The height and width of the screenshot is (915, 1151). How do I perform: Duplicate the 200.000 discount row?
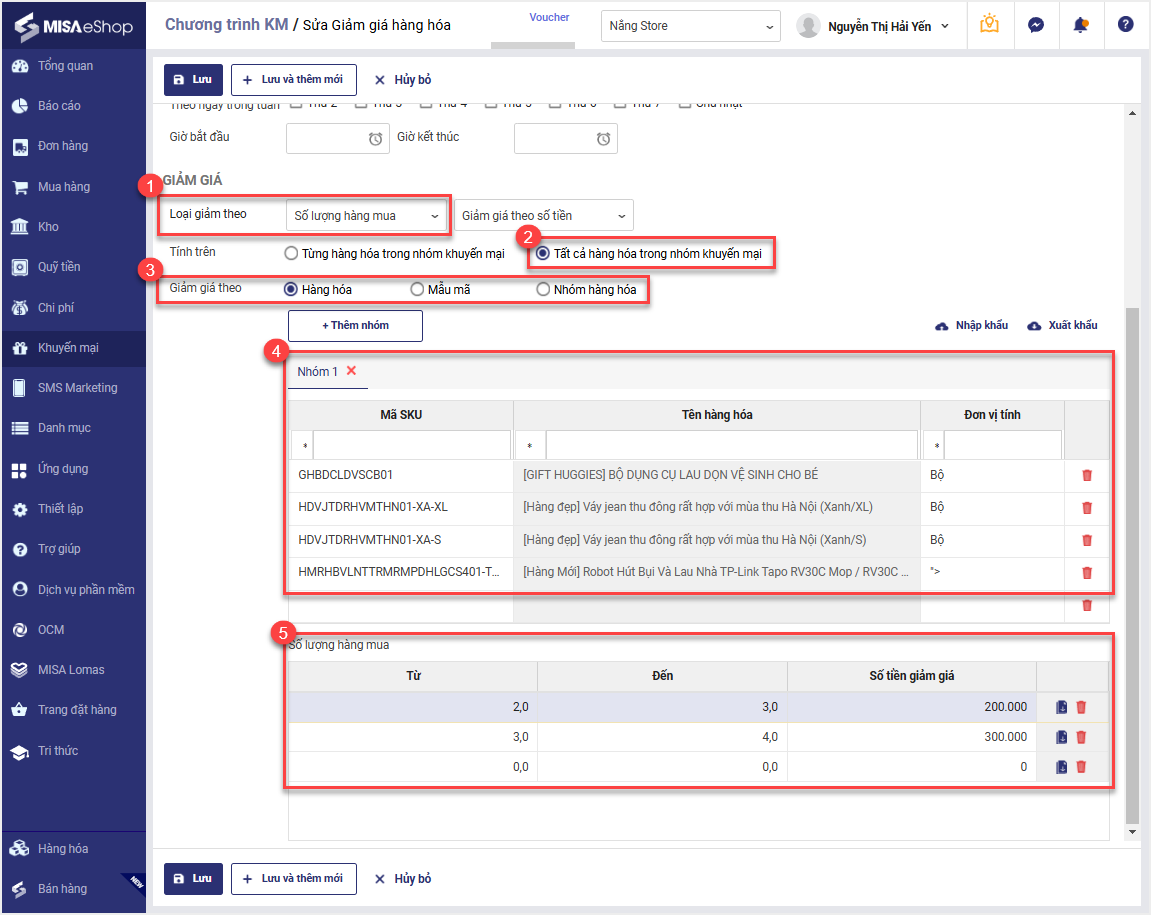(x=1062, y=707)
